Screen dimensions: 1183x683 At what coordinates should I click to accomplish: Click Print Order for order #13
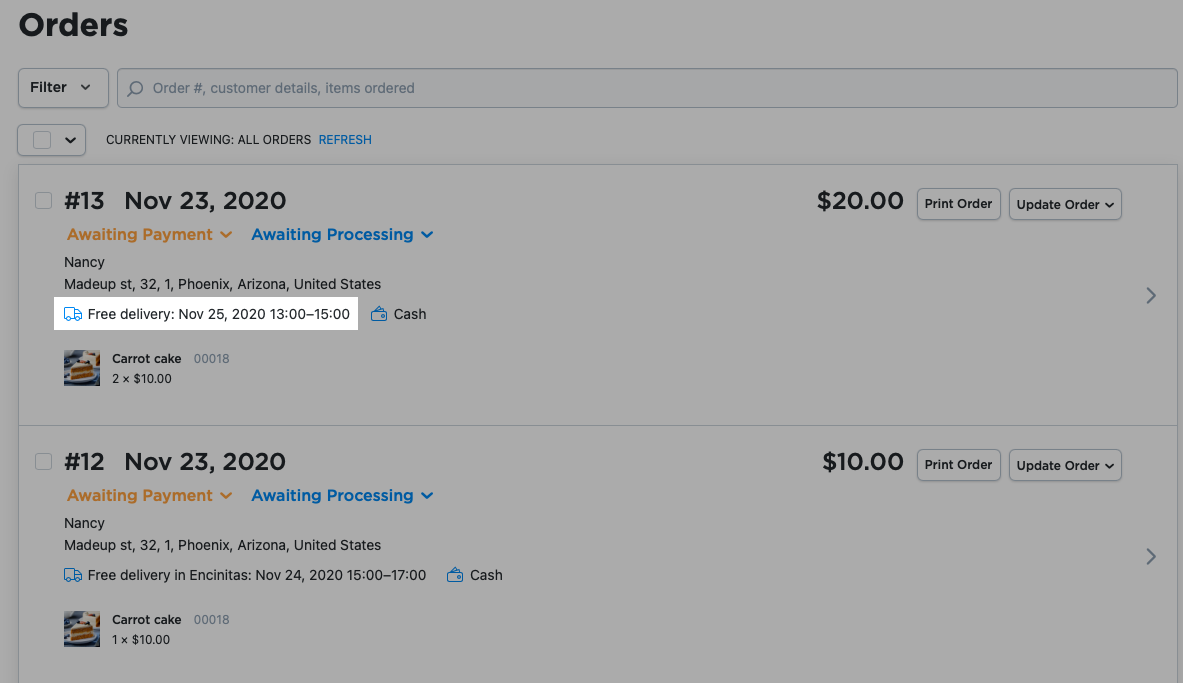tap(958, 204)
